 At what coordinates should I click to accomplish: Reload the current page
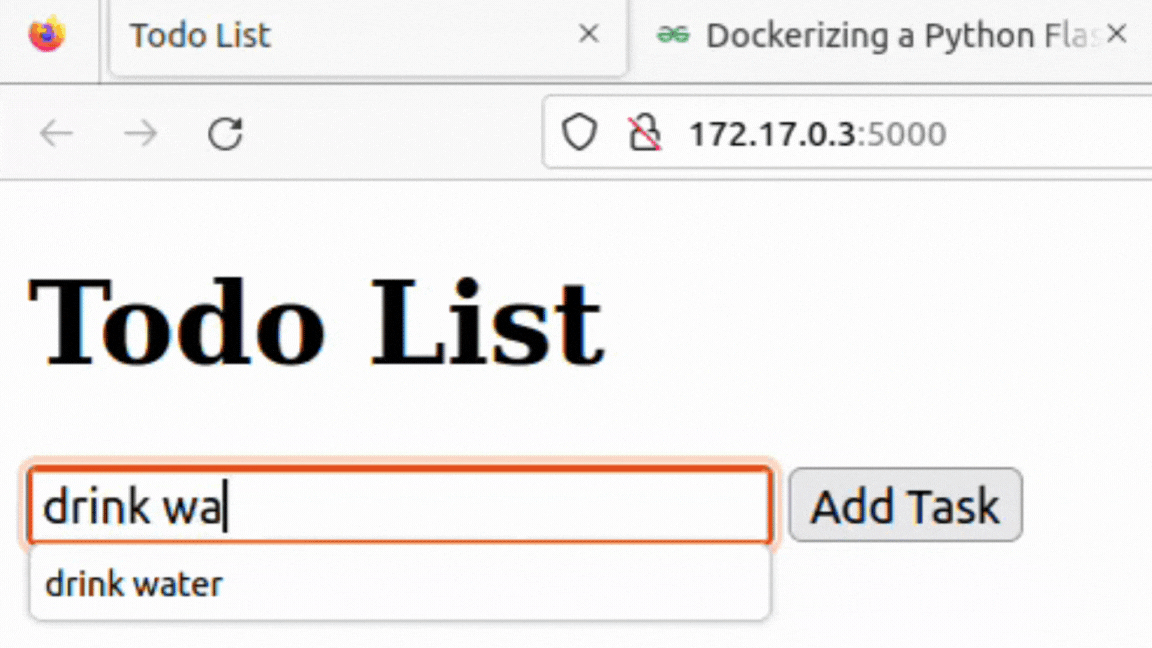click(x=225, y=133)
